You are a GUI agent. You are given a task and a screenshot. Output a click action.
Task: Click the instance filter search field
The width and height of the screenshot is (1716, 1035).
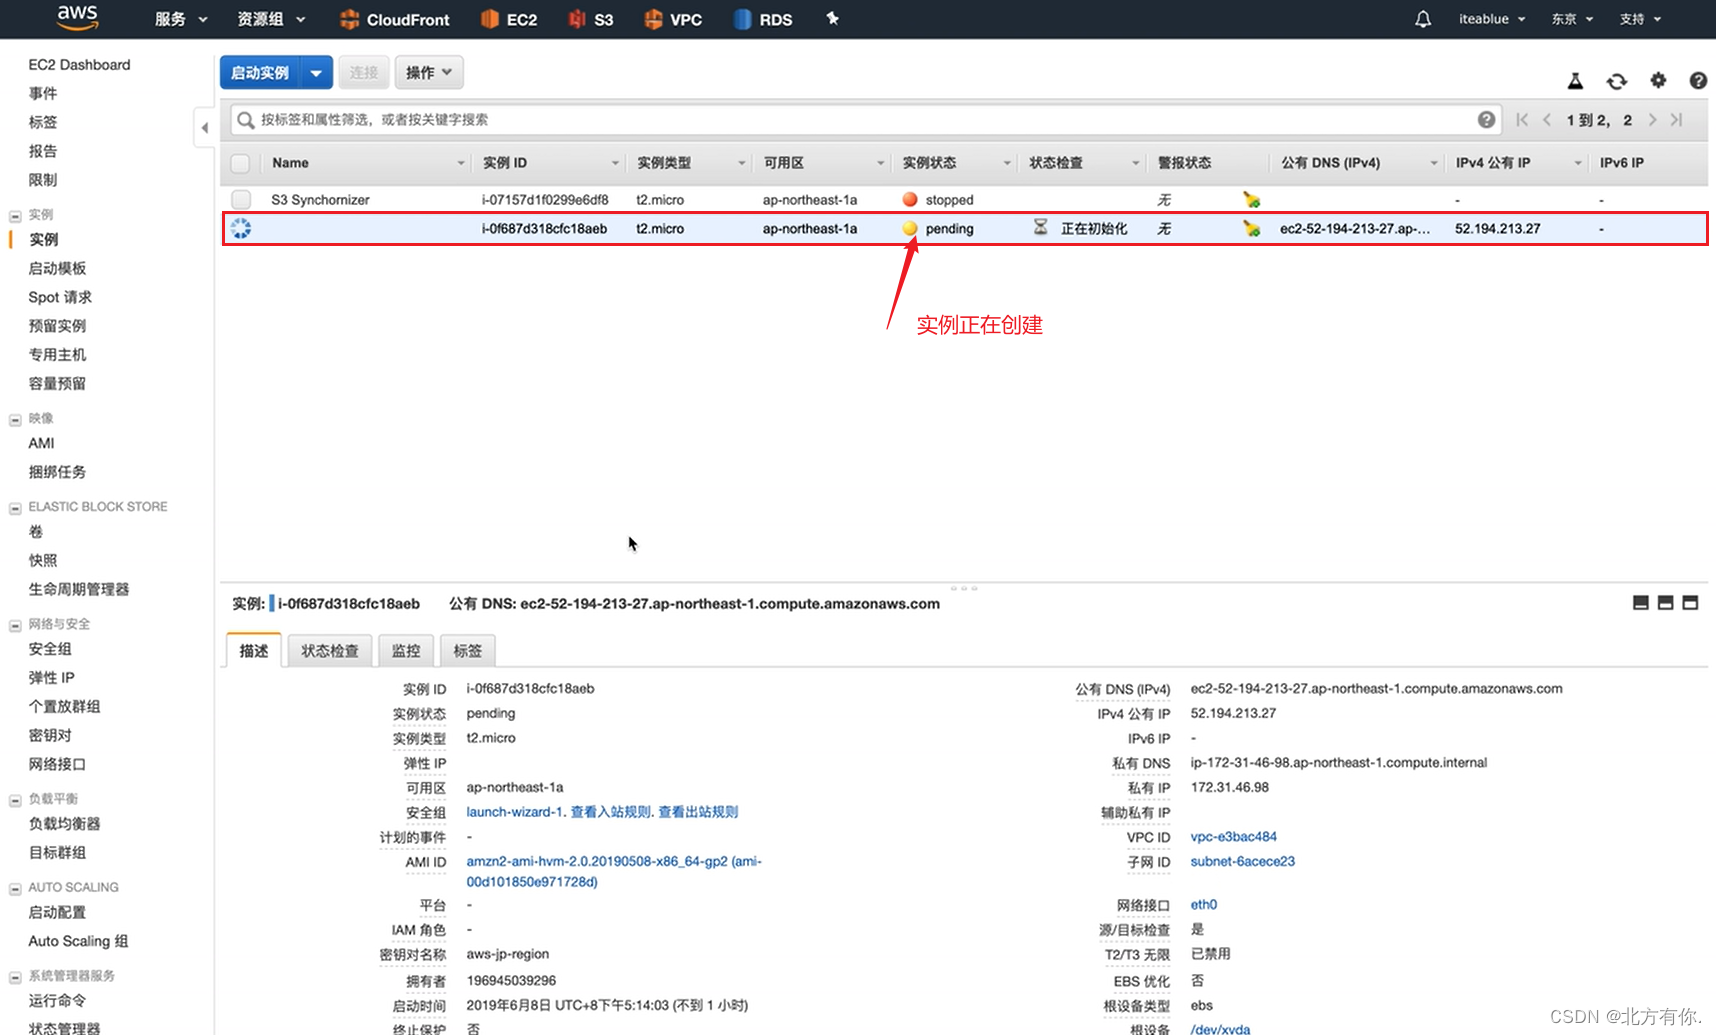coord(866,120)
